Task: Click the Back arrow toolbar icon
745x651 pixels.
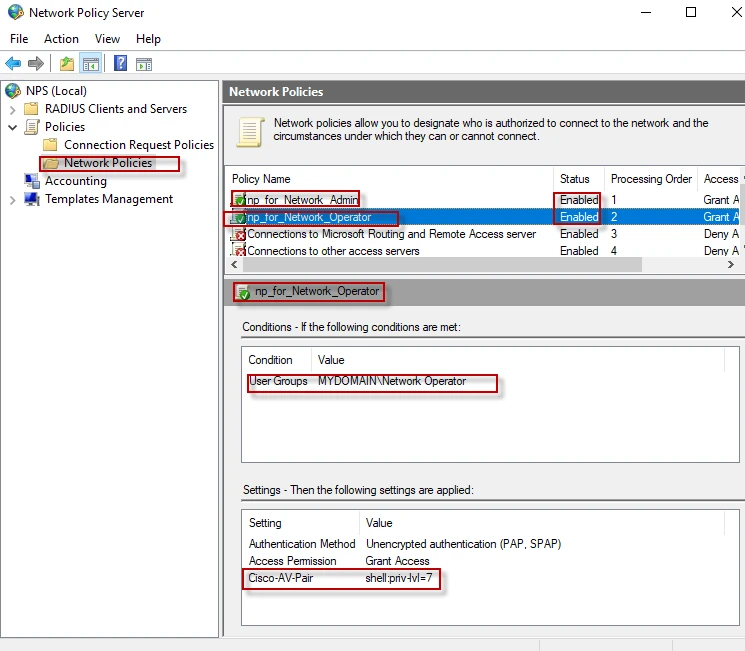Action: 13,64
